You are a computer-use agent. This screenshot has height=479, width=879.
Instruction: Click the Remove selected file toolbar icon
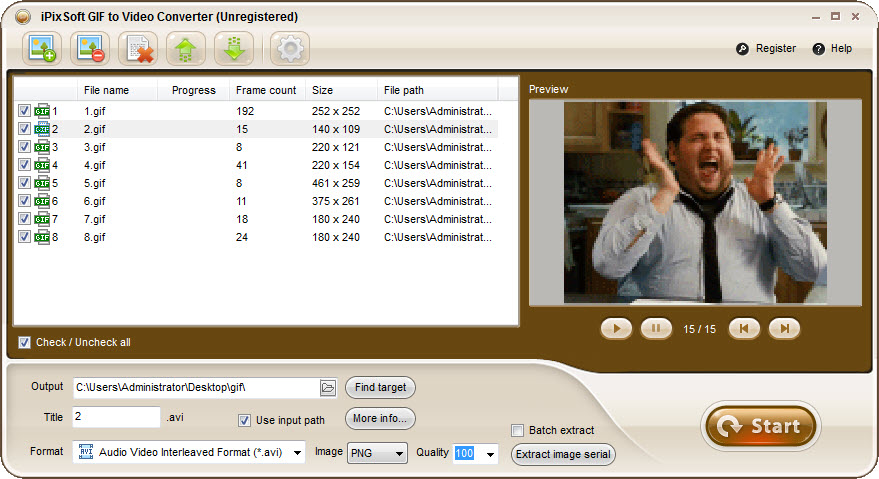point(91,48)
